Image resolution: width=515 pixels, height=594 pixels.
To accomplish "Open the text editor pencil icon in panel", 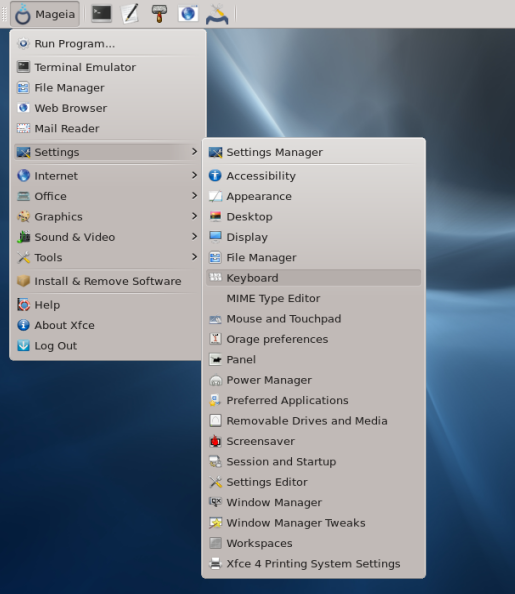I will (x=130, y=14).
